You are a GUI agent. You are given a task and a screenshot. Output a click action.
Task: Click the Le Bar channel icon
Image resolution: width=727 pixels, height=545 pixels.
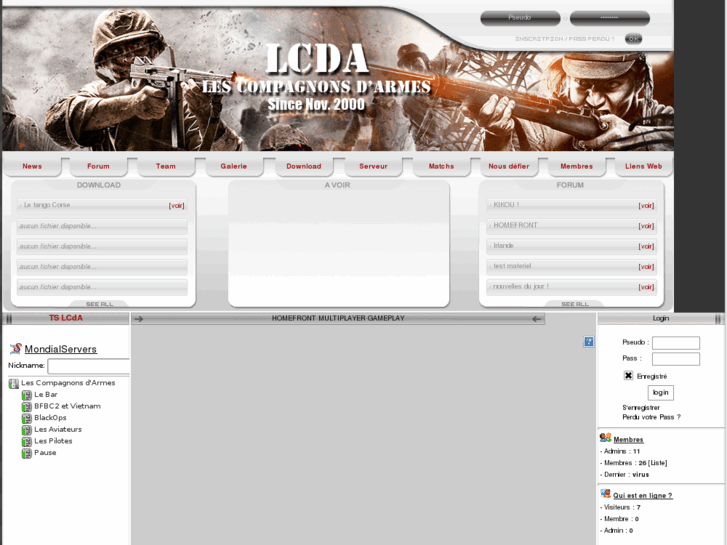coord(26,395)
